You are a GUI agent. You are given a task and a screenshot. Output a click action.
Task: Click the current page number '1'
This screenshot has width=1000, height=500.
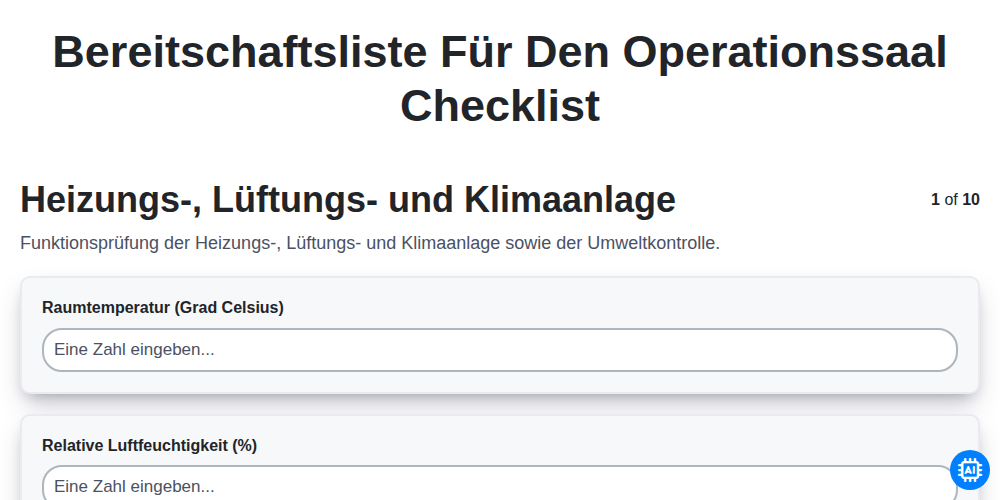pyautogui.click(x=935, y=200)
